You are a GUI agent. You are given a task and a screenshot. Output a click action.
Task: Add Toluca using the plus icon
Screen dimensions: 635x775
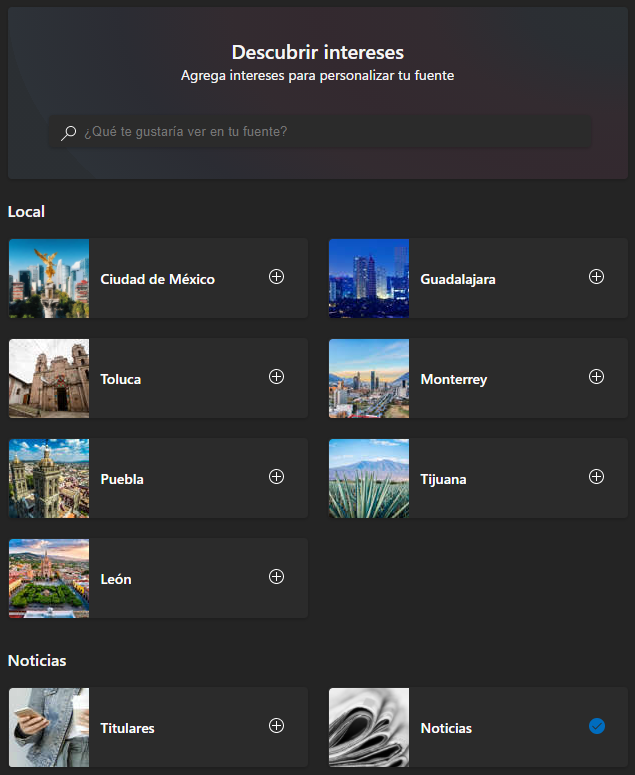tap(276, 377)
